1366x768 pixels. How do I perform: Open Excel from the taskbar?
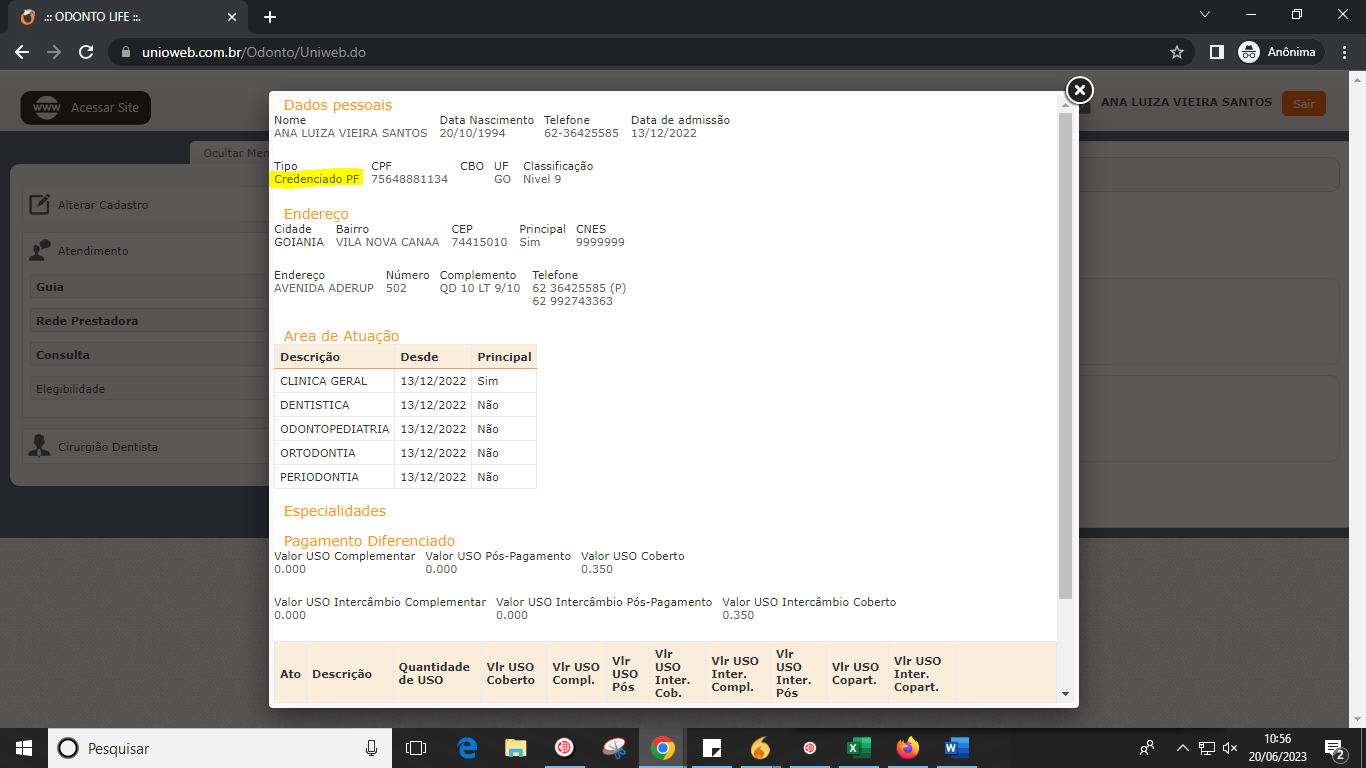click(x=858, y=748)
